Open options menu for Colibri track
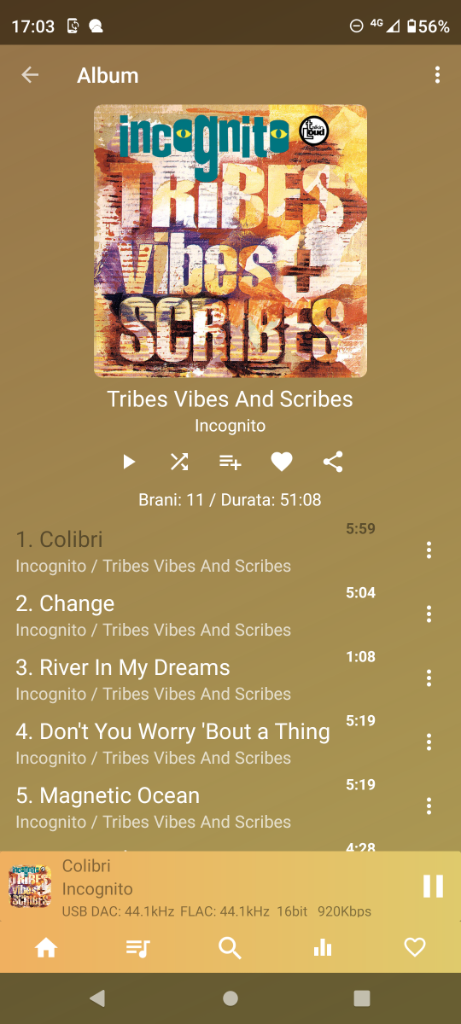 [428, 550]
